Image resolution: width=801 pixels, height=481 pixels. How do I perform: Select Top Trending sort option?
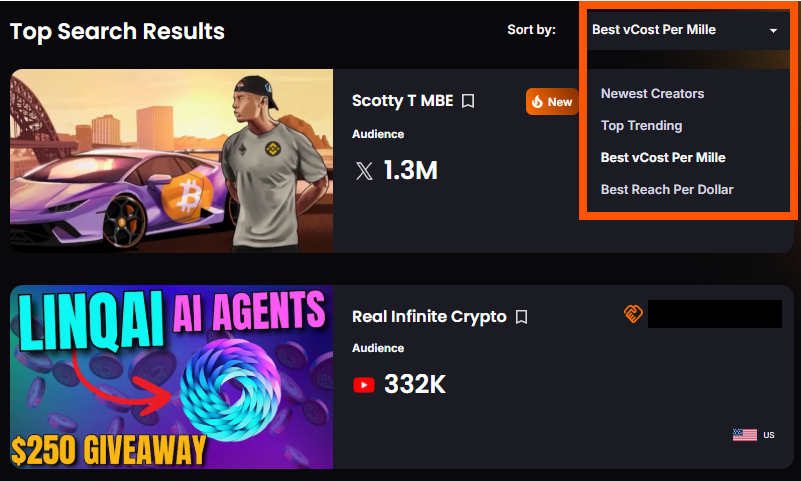pos(641,126)
